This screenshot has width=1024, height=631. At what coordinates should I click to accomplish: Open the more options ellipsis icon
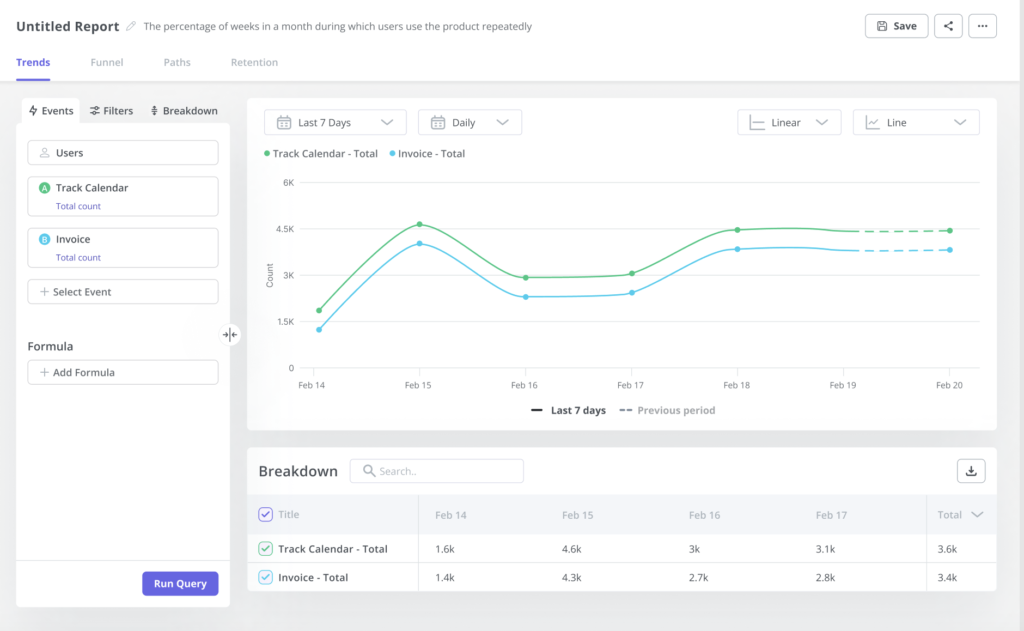coord(983,25)
